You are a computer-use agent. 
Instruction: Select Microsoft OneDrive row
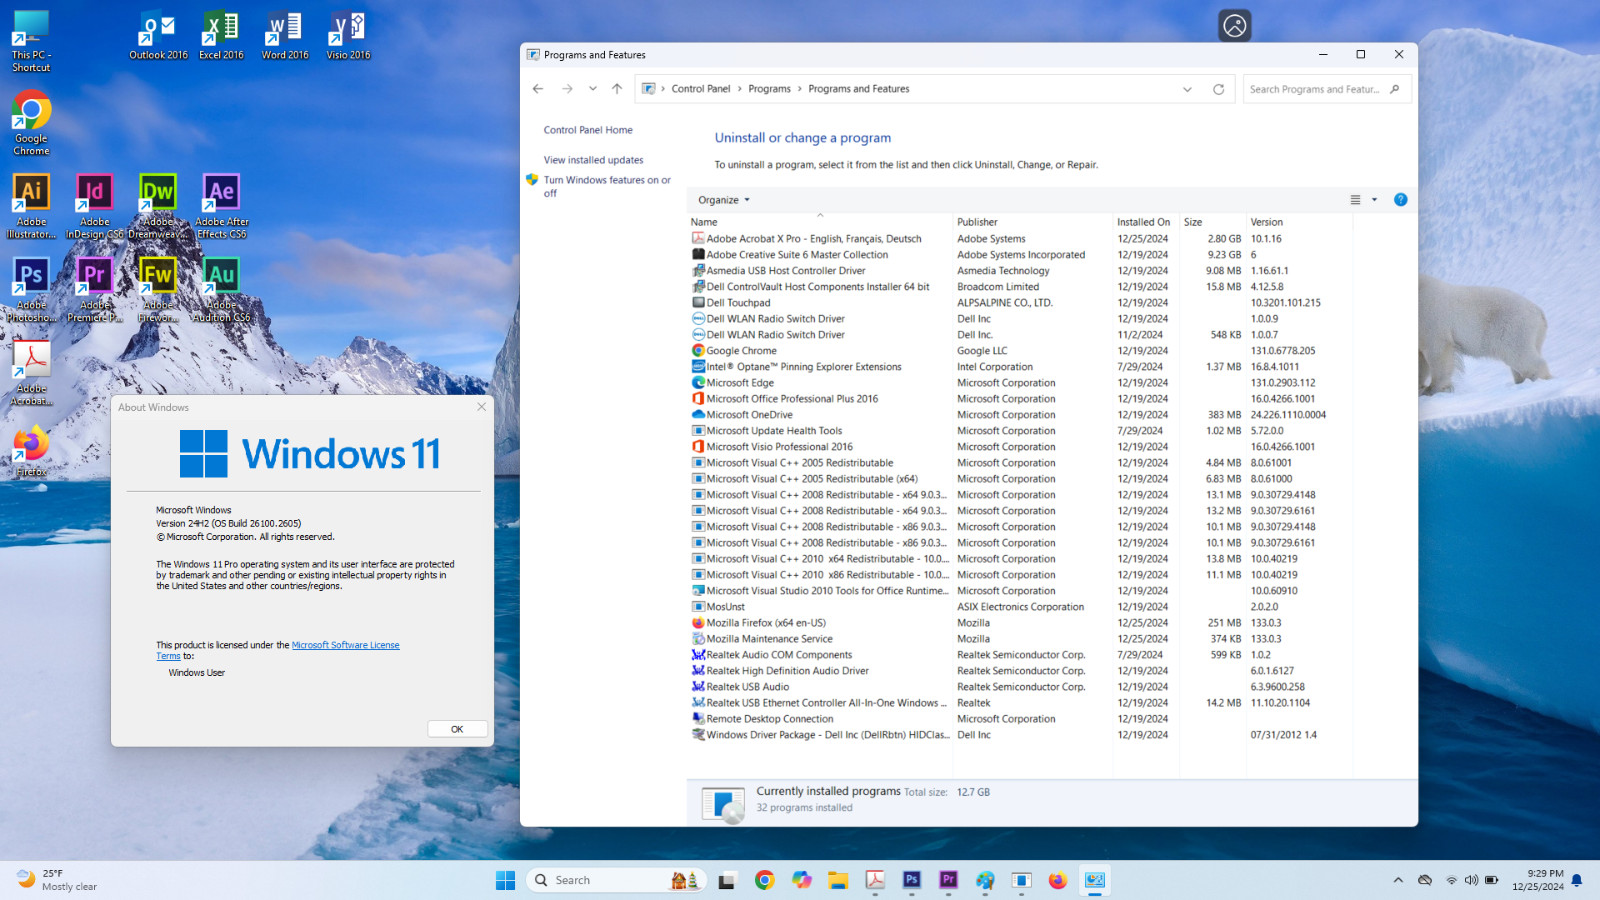[1020, 415]
